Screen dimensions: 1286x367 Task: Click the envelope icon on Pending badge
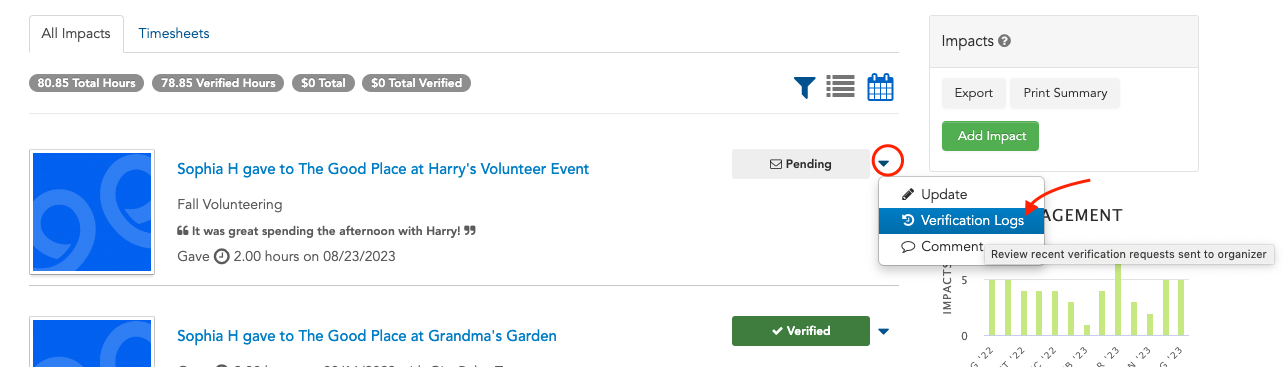tap(775, 164)
